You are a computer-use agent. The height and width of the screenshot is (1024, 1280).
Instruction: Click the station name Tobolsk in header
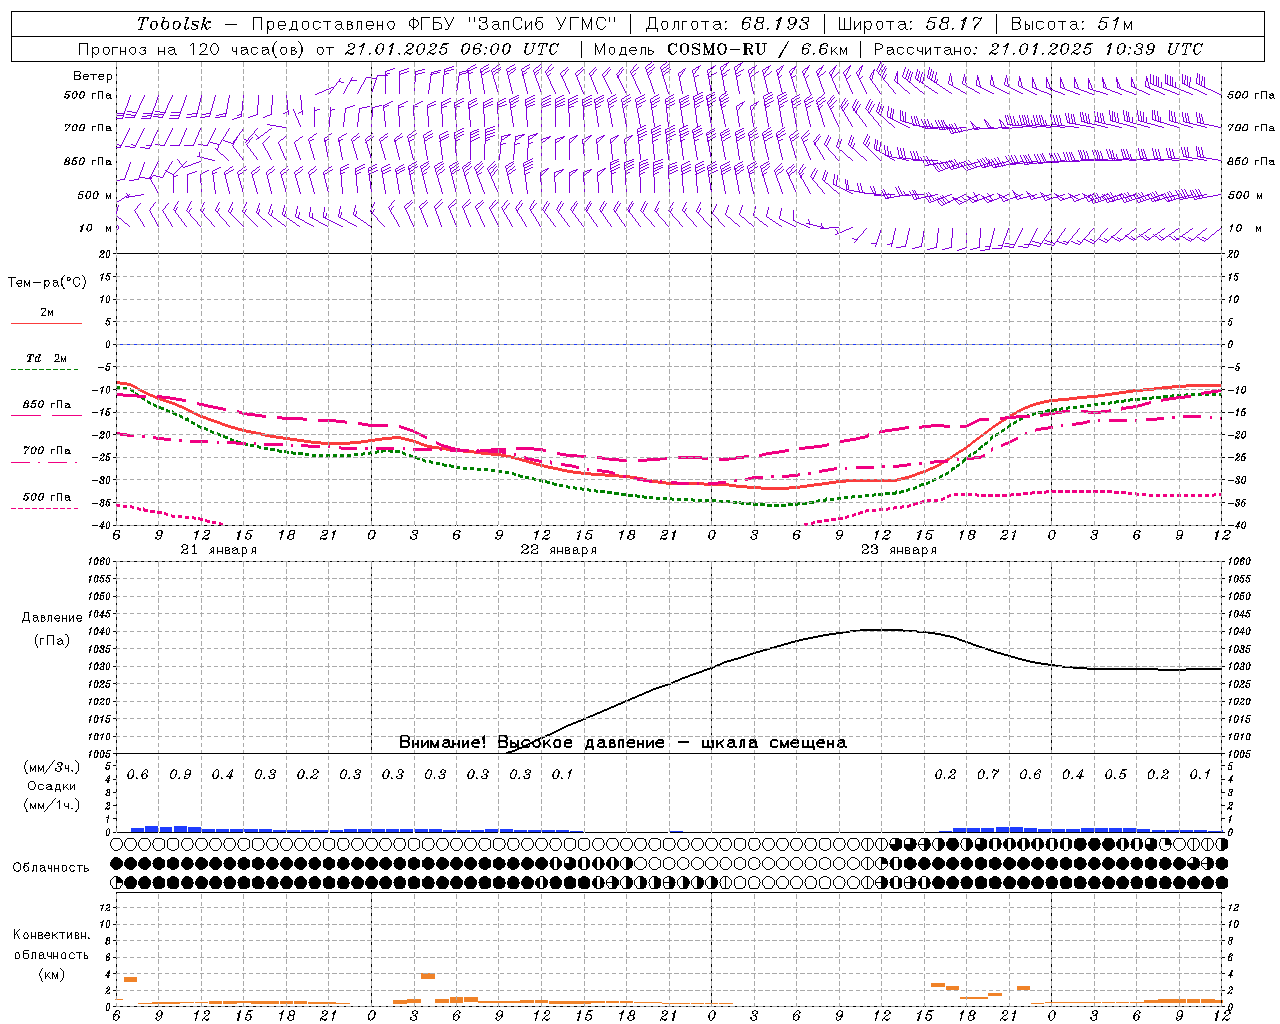tap(174, 24)
